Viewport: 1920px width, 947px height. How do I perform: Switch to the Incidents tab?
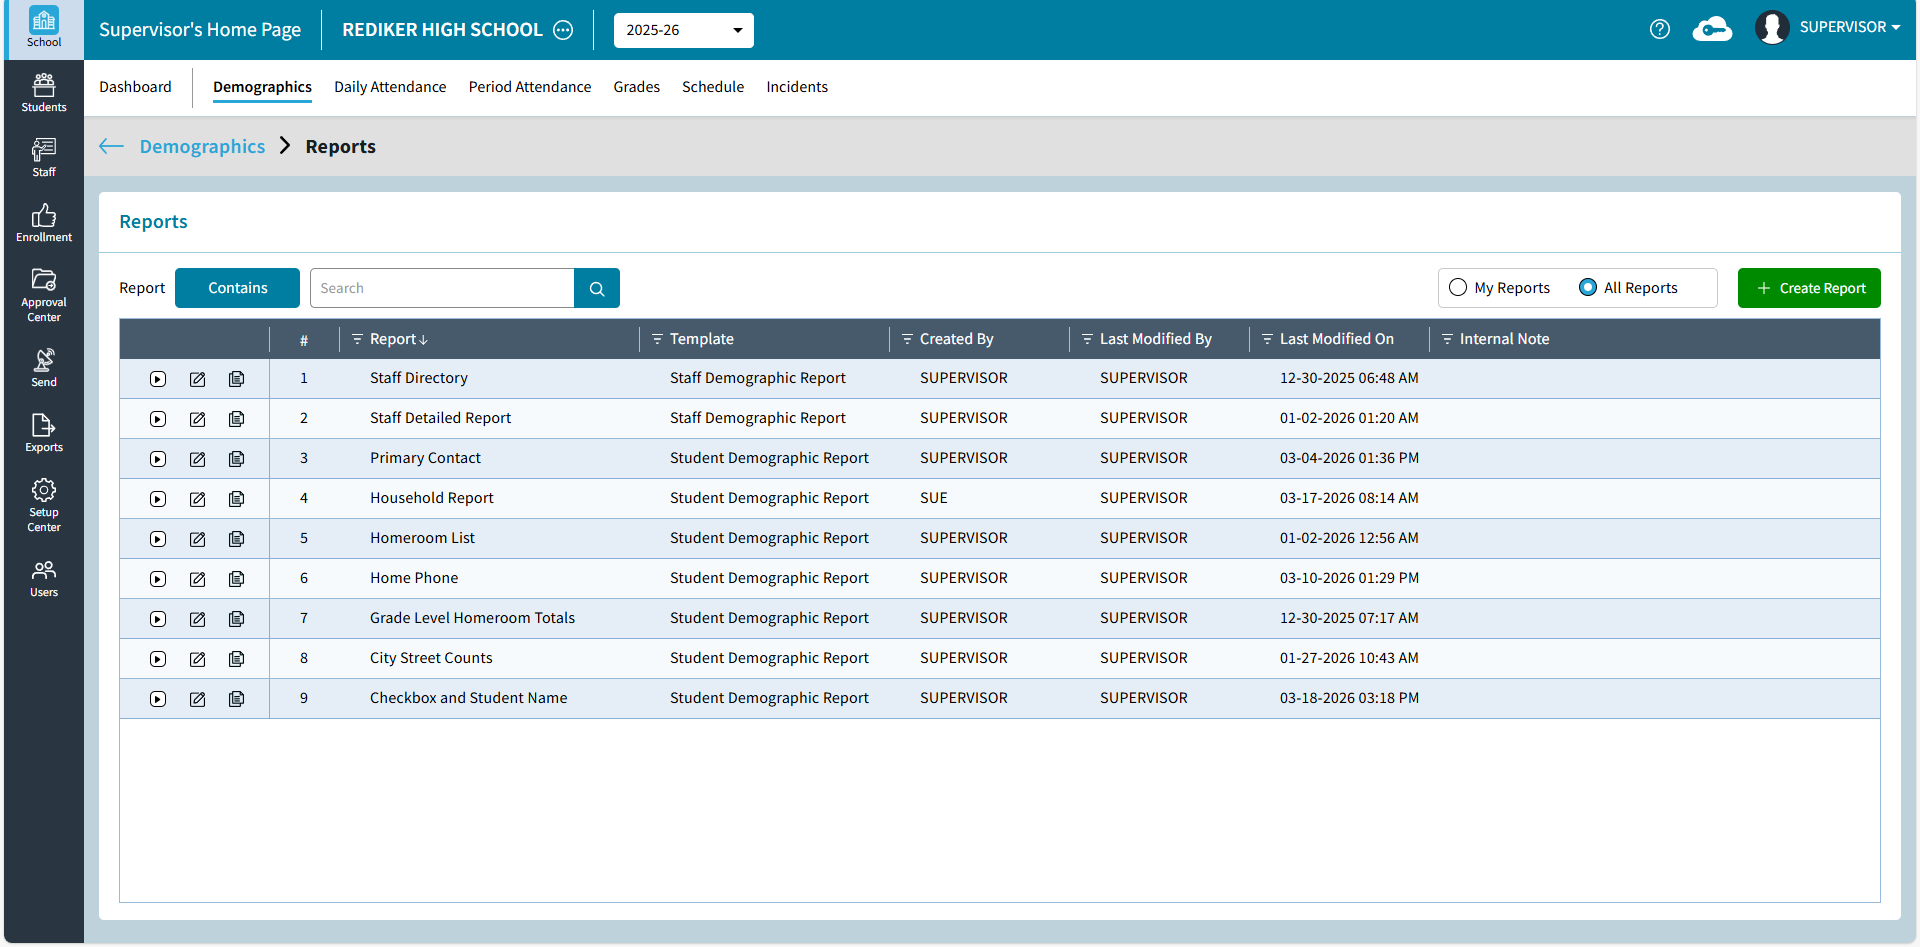797,87
